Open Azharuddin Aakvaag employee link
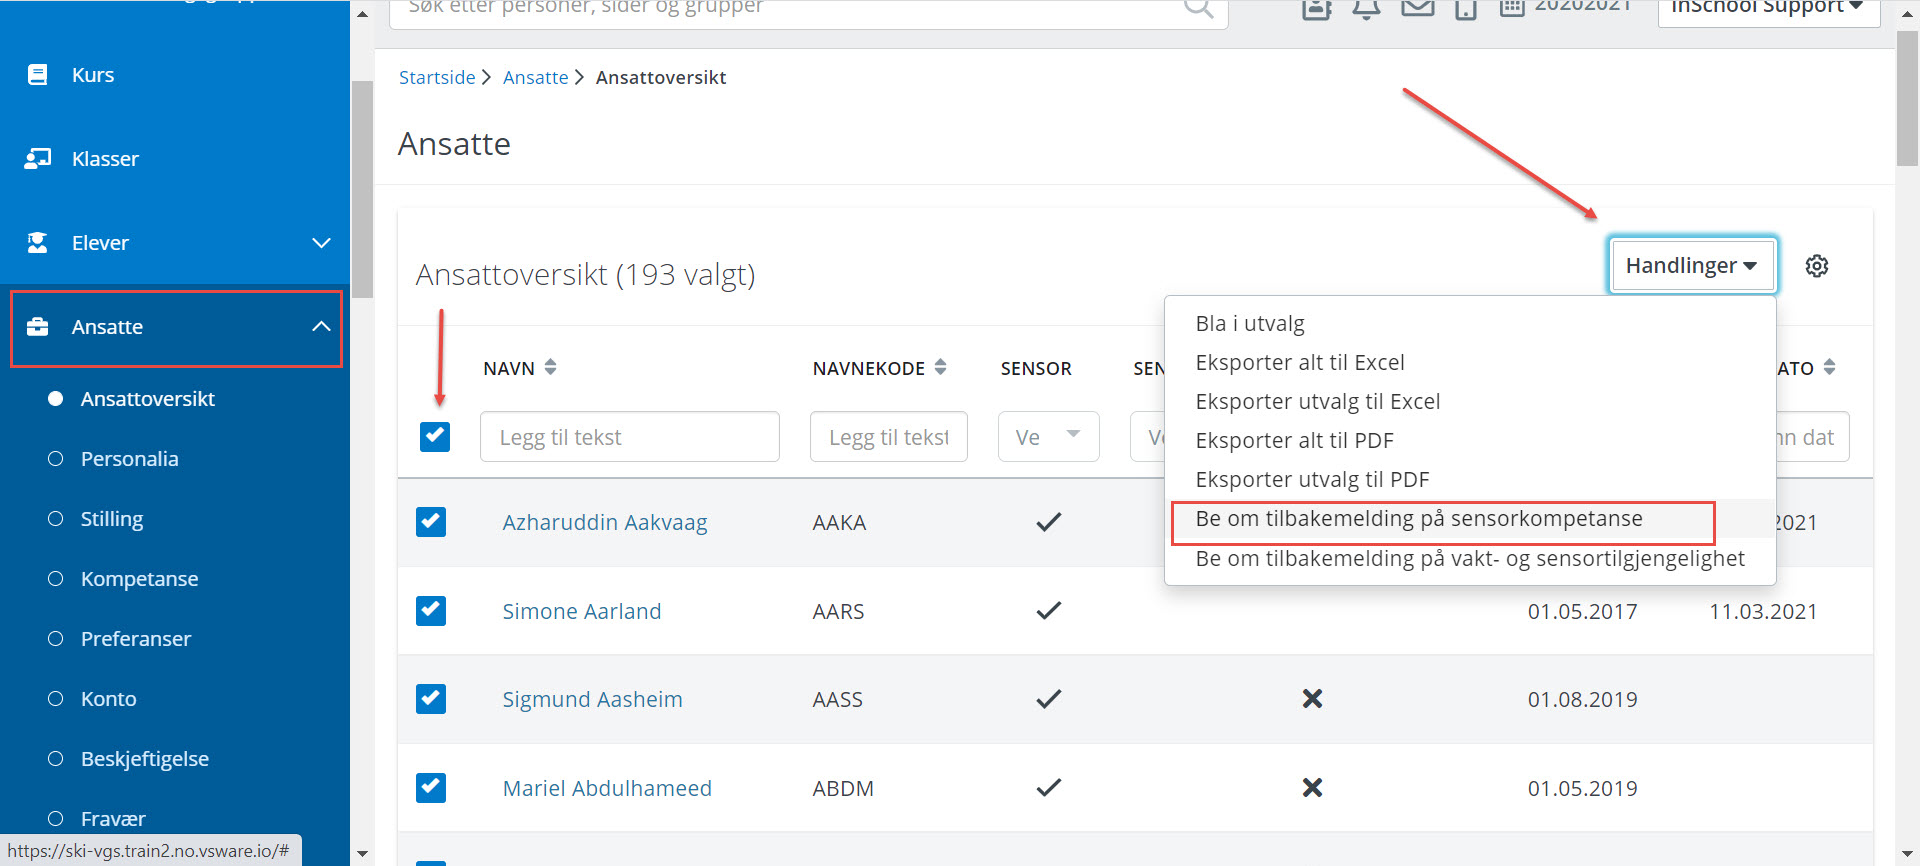1920x866 pixels. (605, 522)
